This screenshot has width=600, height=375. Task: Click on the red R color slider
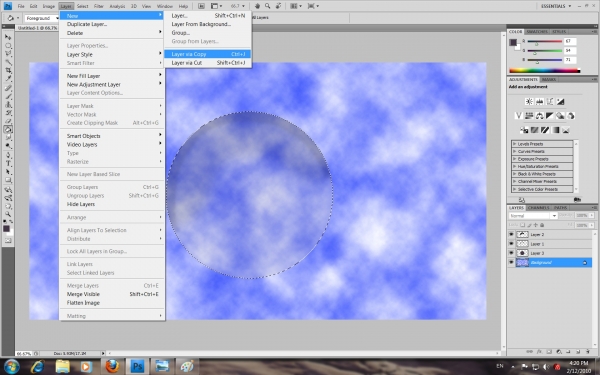tap(545, 42)
